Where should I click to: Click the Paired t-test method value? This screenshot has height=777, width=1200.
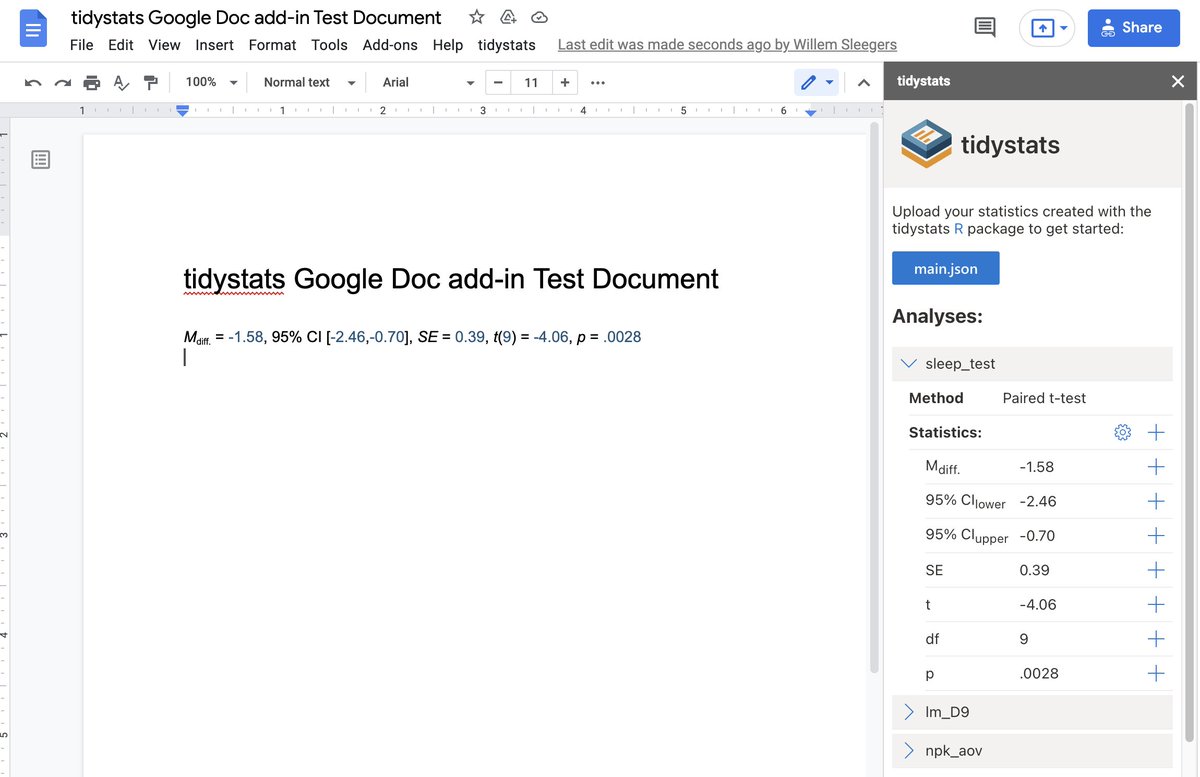click(x=1044, y=398)
